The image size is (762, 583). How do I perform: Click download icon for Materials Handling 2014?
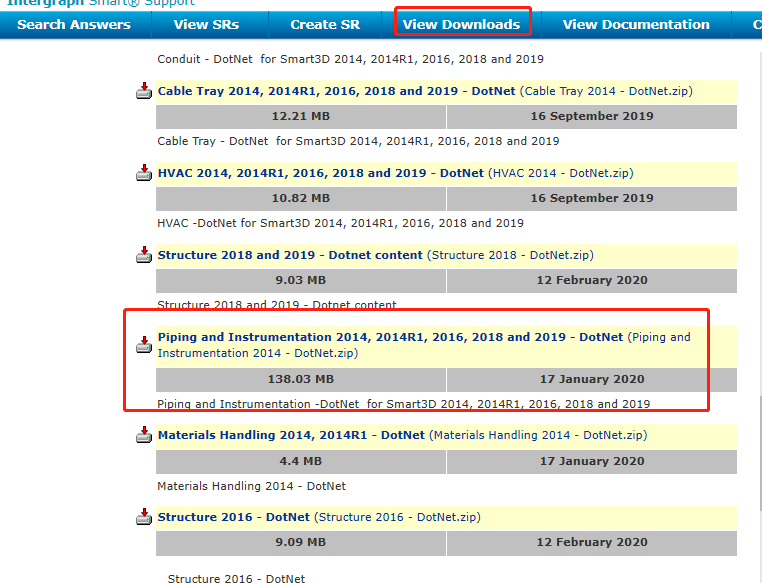pos(144,435)
